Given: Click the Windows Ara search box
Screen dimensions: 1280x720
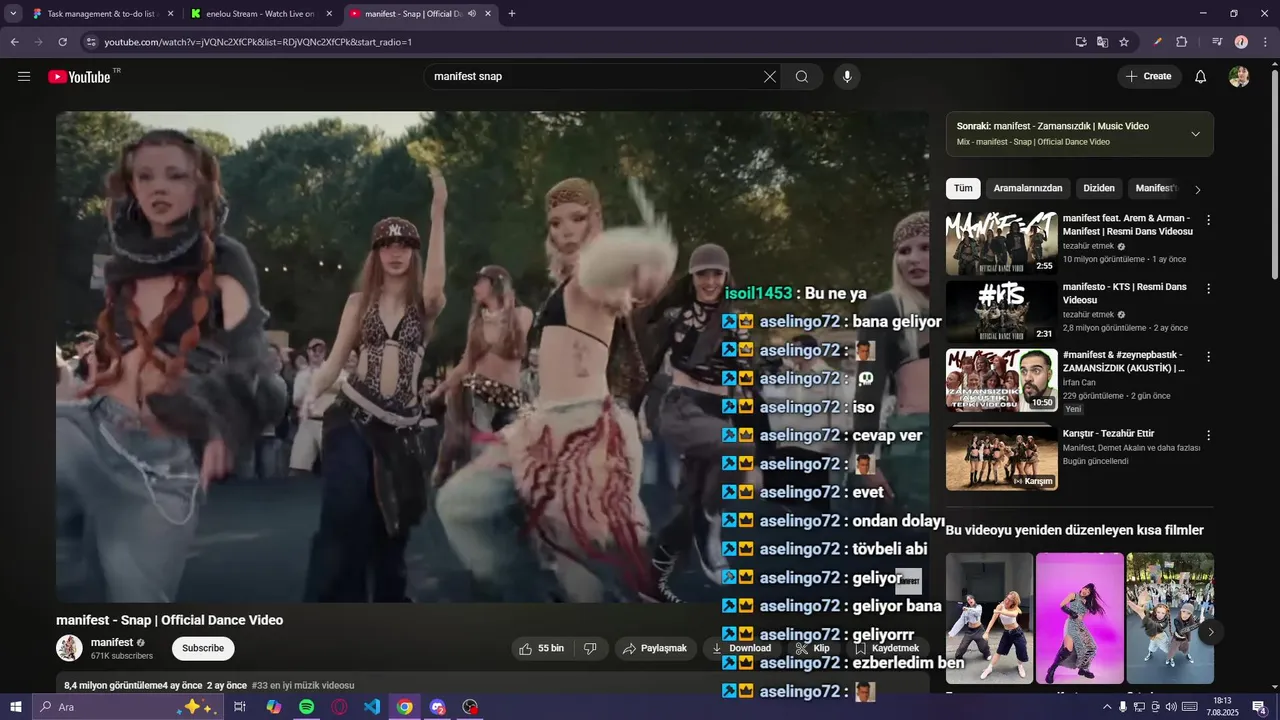Looking at the screenshot, I should click(127, 707).
